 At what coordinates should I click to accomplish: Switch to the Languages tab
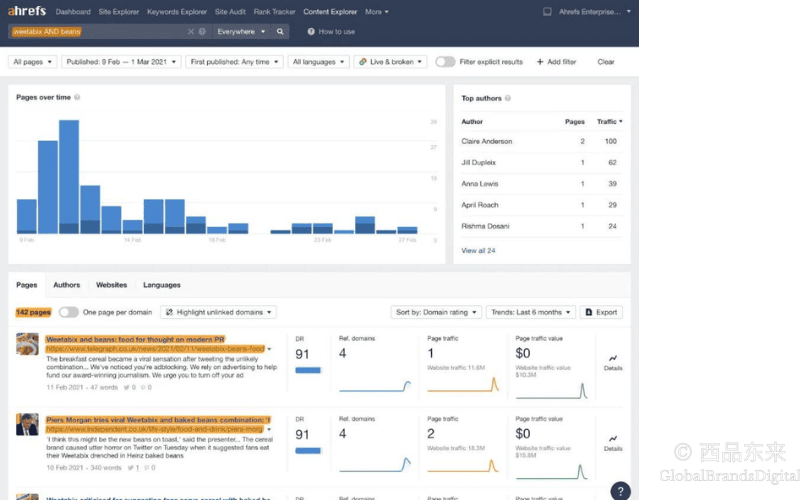[x=162, y=285]
